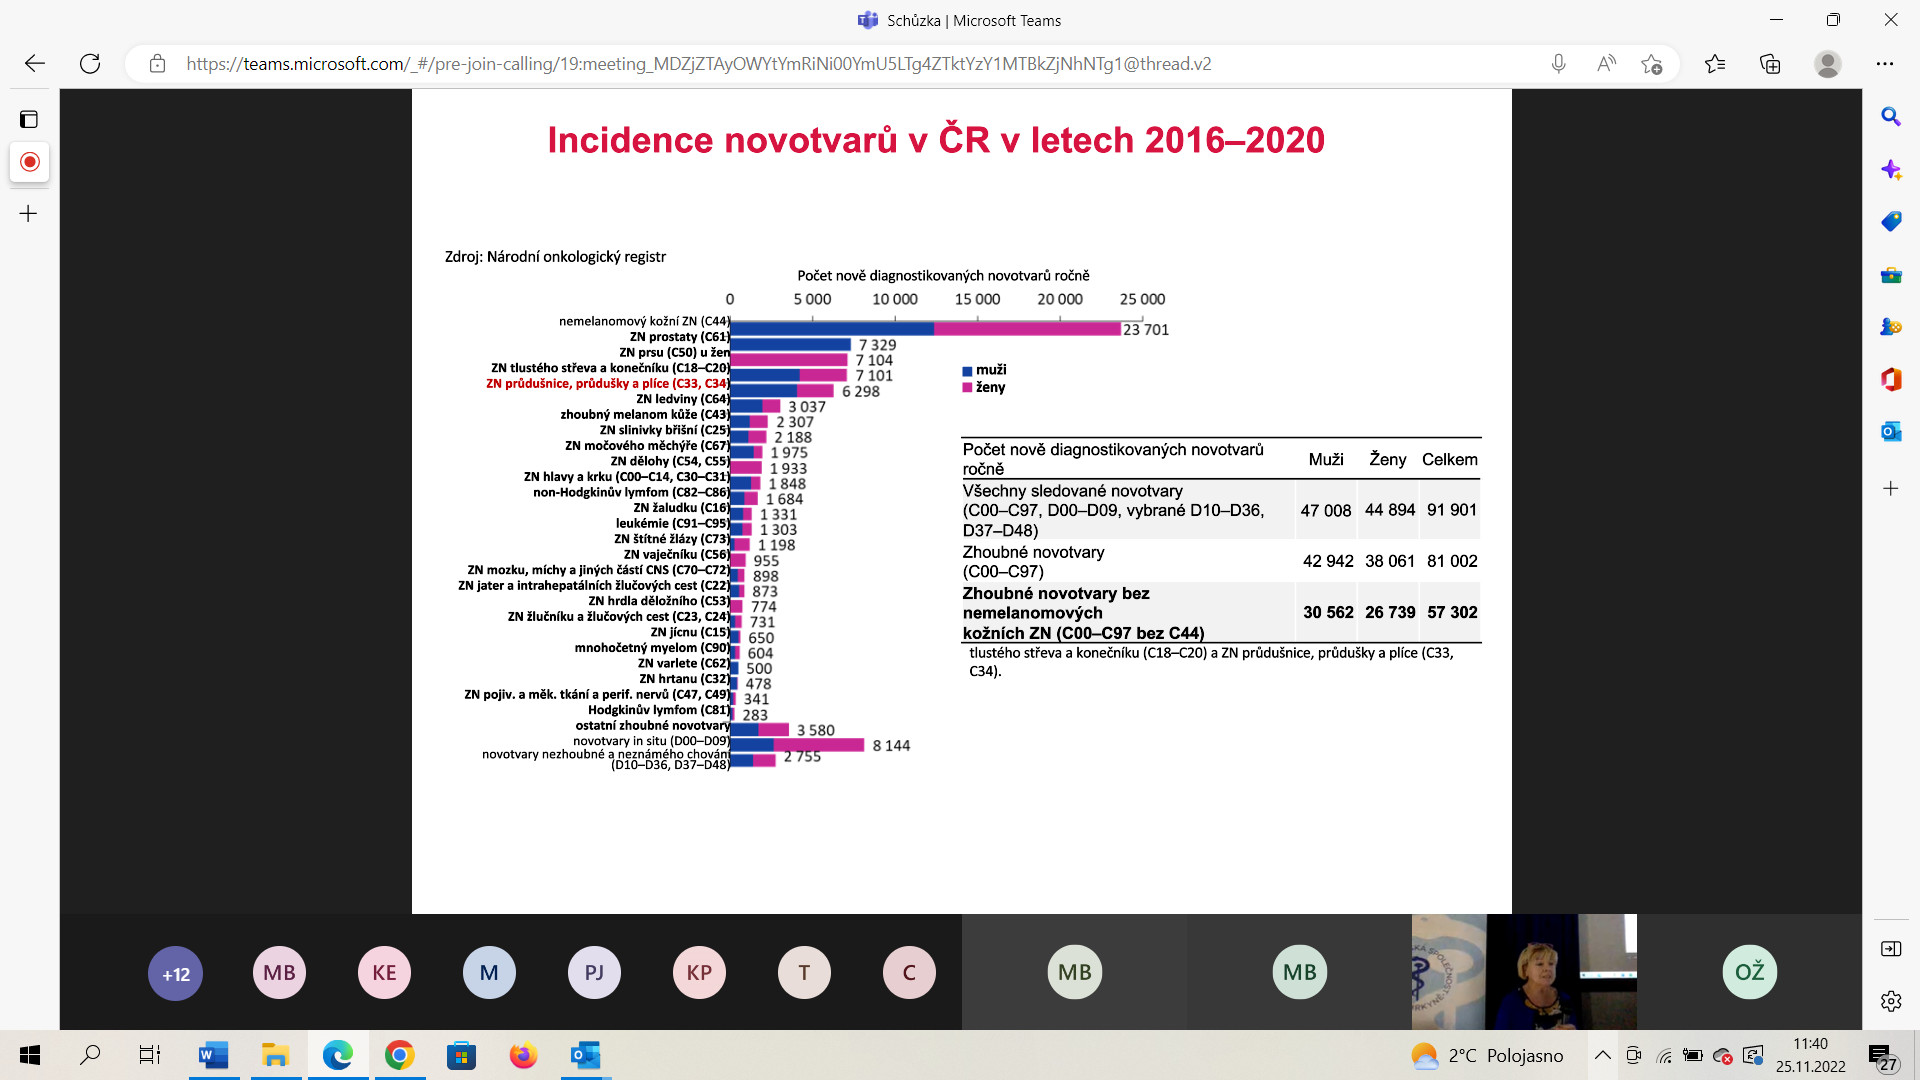1920x1080 pixels.
Task: Open Edge sidebar search
Action: (1890, 116)
